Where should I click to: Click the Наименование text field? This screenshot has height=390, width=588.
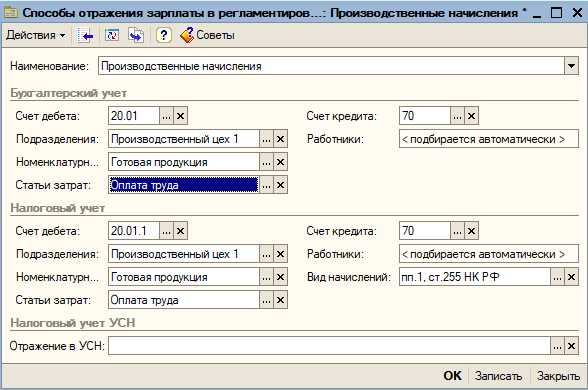(x=331, y=66)
